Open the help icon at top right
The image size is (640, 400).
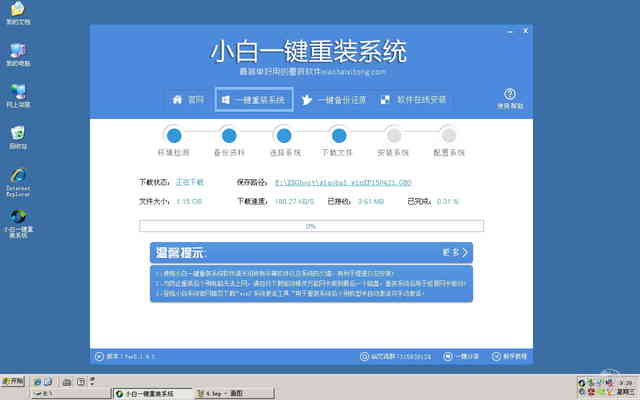[509, 94]
